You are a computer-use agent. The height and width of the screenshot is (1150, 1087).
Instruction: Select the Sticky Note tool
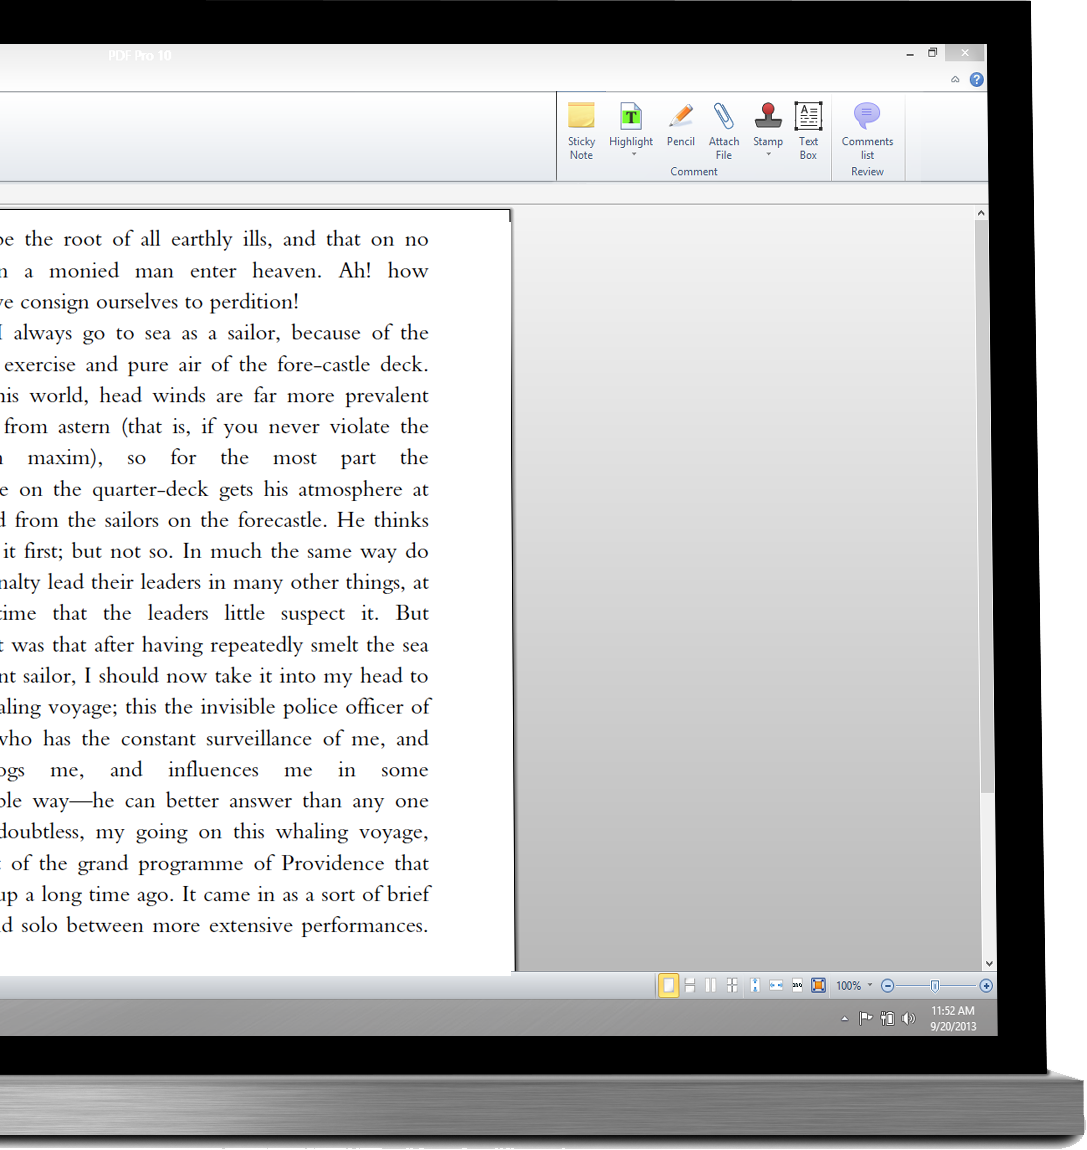581,130
